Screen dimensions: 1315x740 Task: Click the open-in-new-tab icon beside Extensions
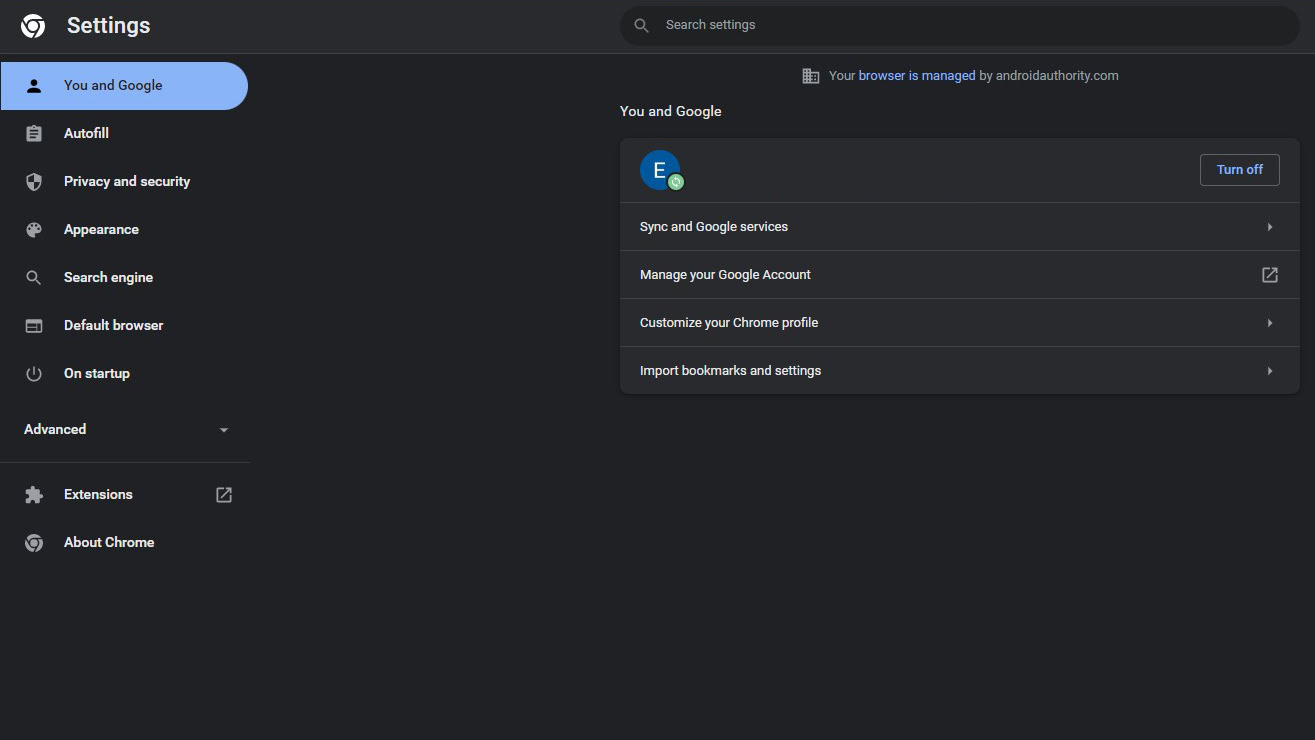224,495
